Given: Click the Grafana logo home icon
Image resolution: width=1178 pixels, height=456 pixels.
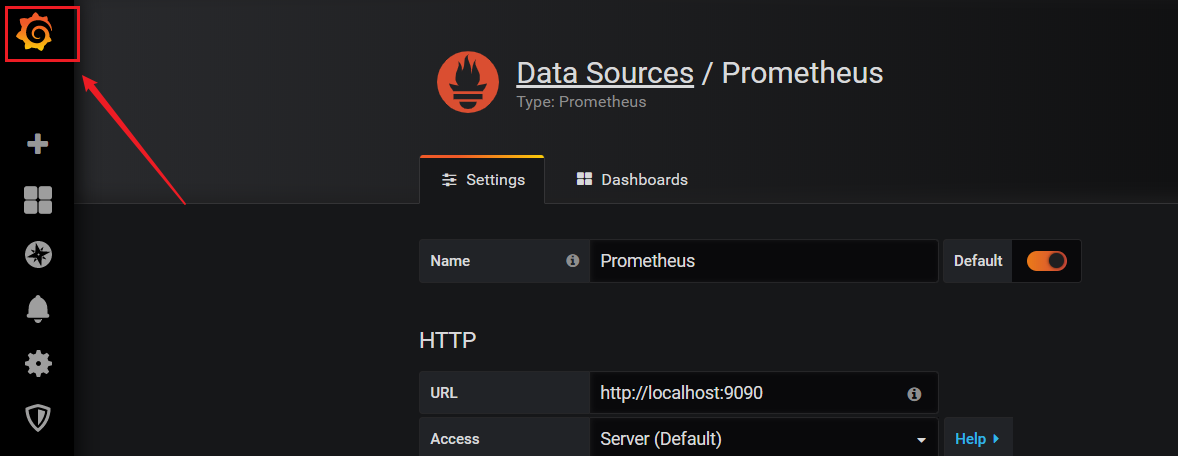Looking at the screenshot, I should point(36,34).
